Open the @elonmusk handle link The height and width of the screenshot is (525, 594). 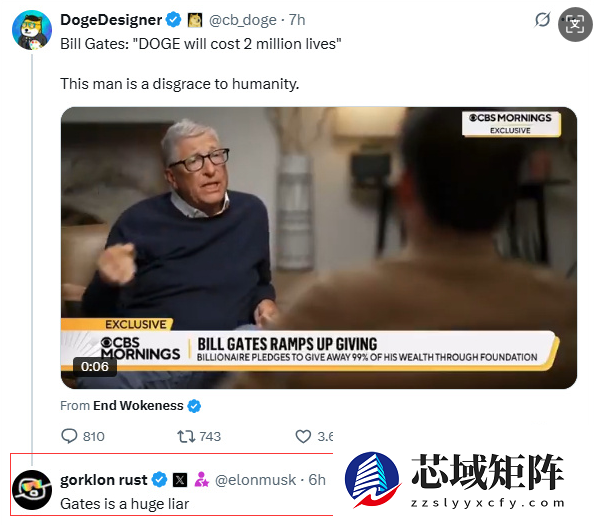pos(255,480)
